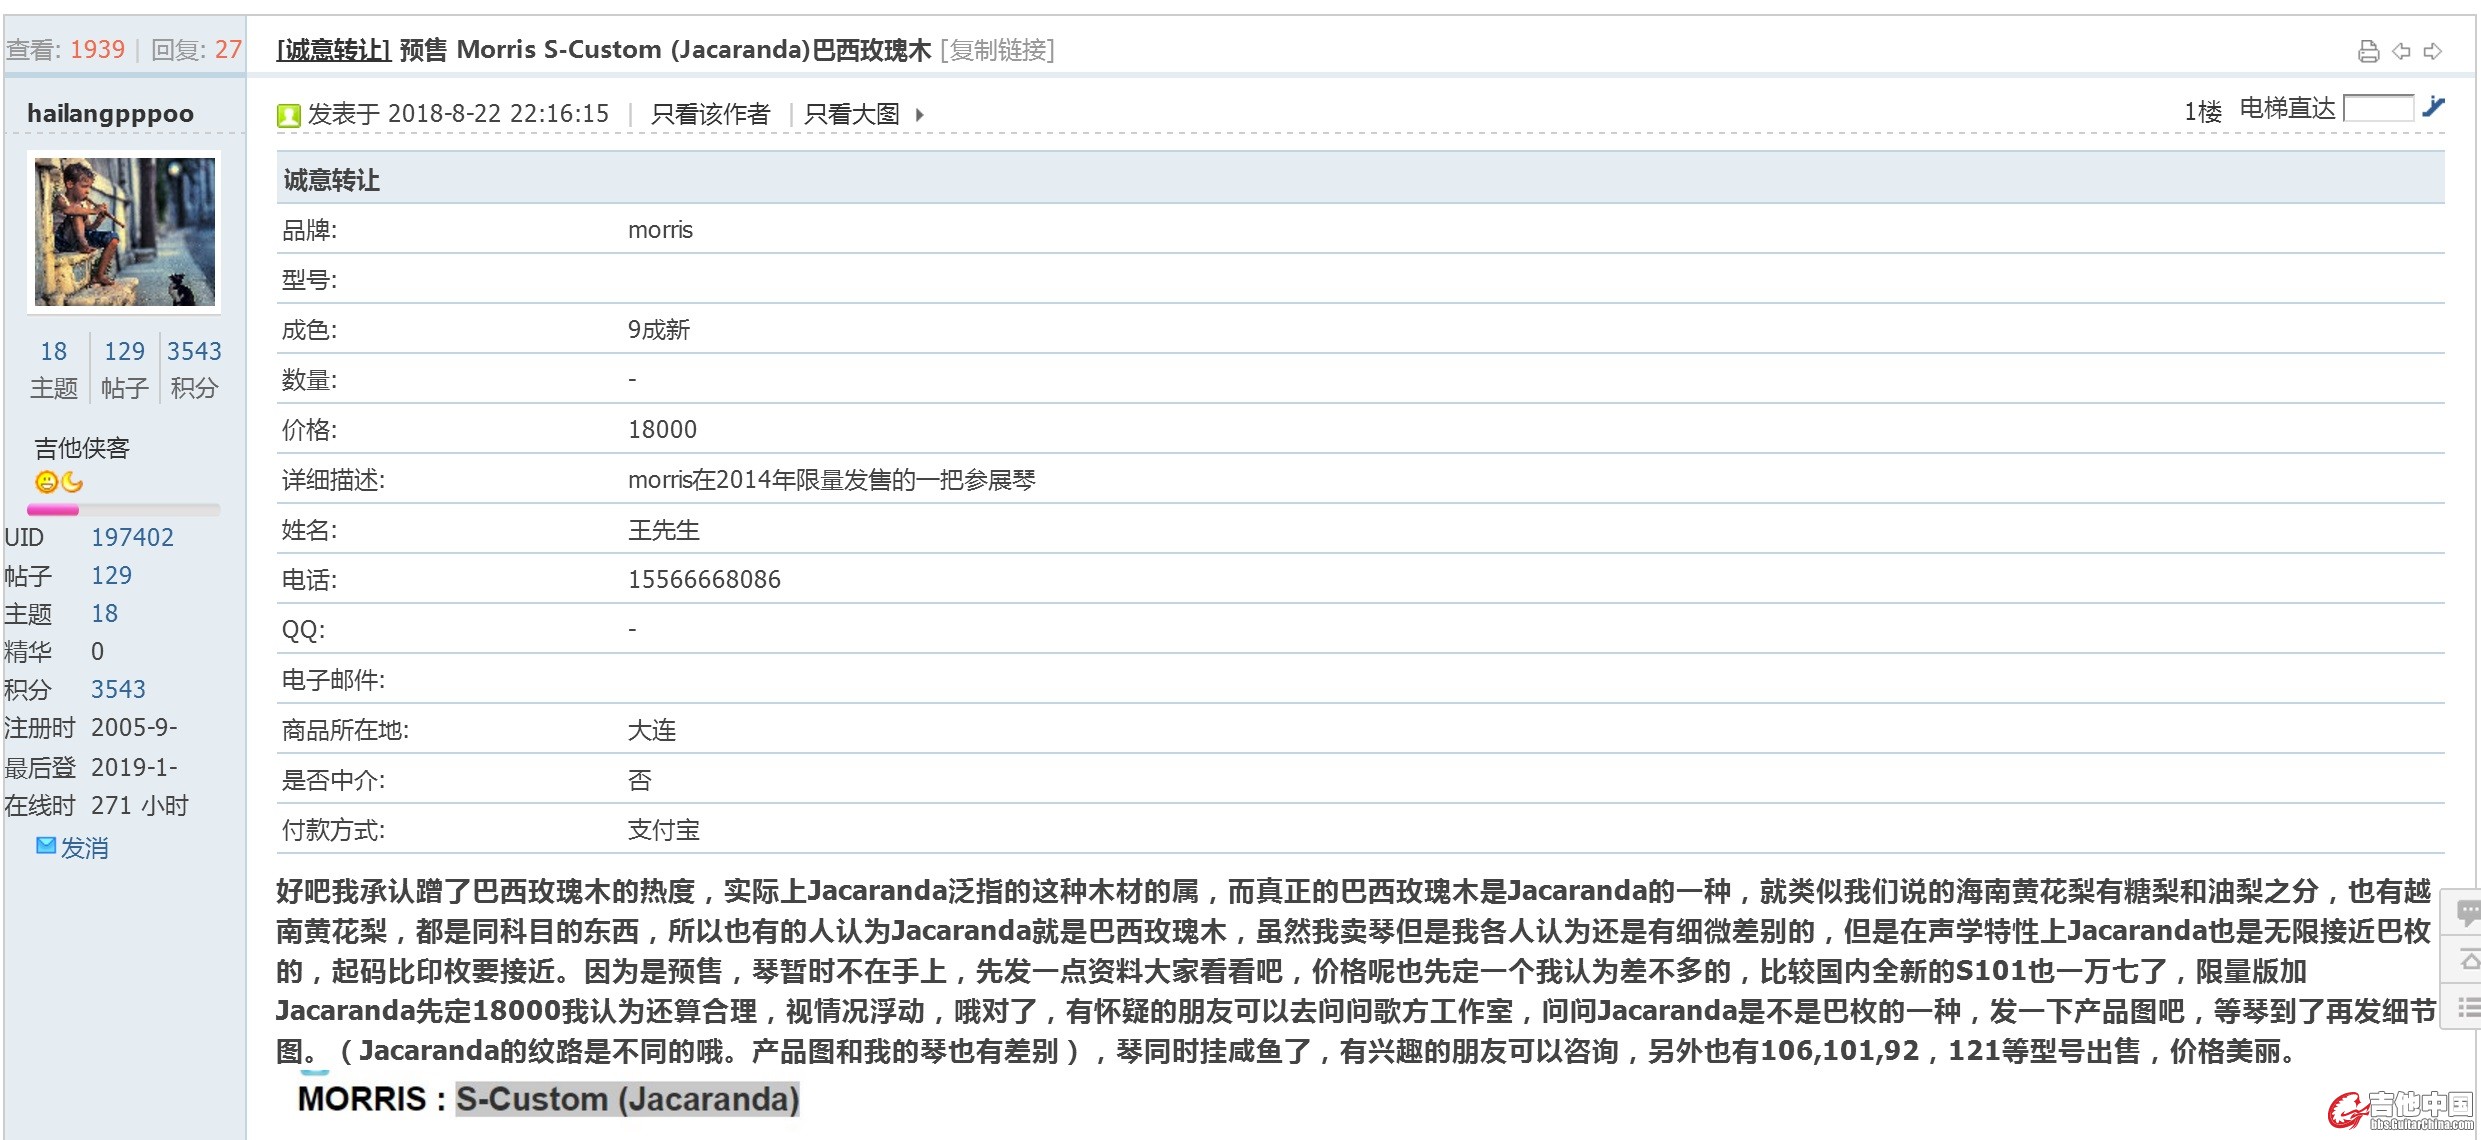Screen dimensions: 2481x1140
Task: Open the 3543 积分 points count
Action: pyautogui.click(x=193, y=351)
